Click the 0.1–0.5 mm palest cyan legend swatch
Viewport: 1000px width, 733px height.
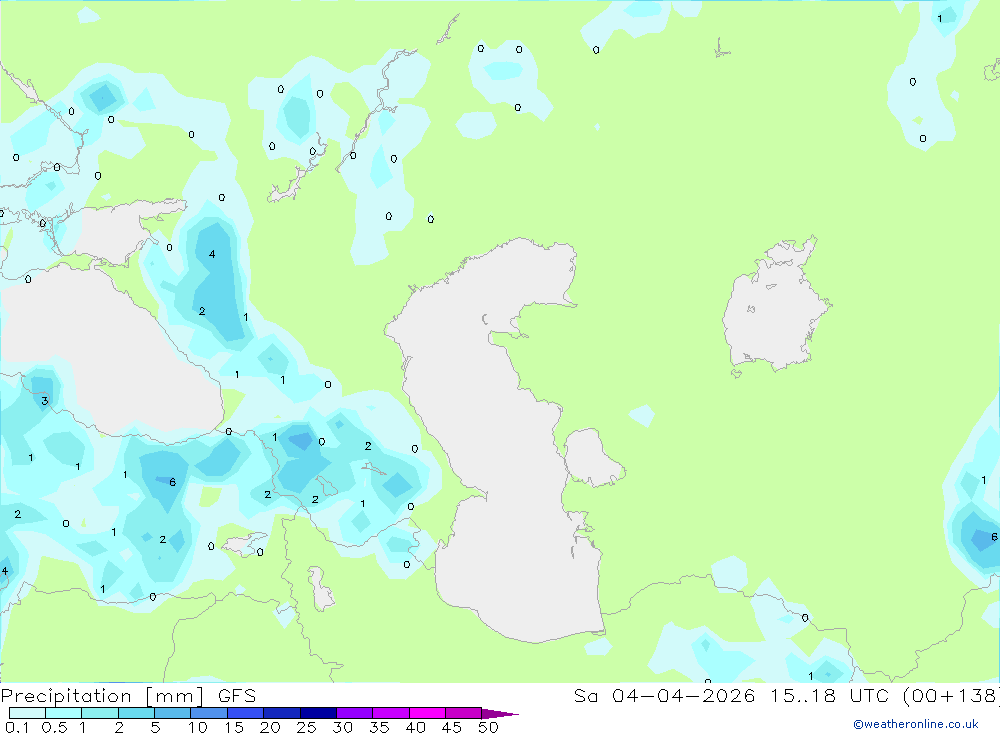[27, 713]
